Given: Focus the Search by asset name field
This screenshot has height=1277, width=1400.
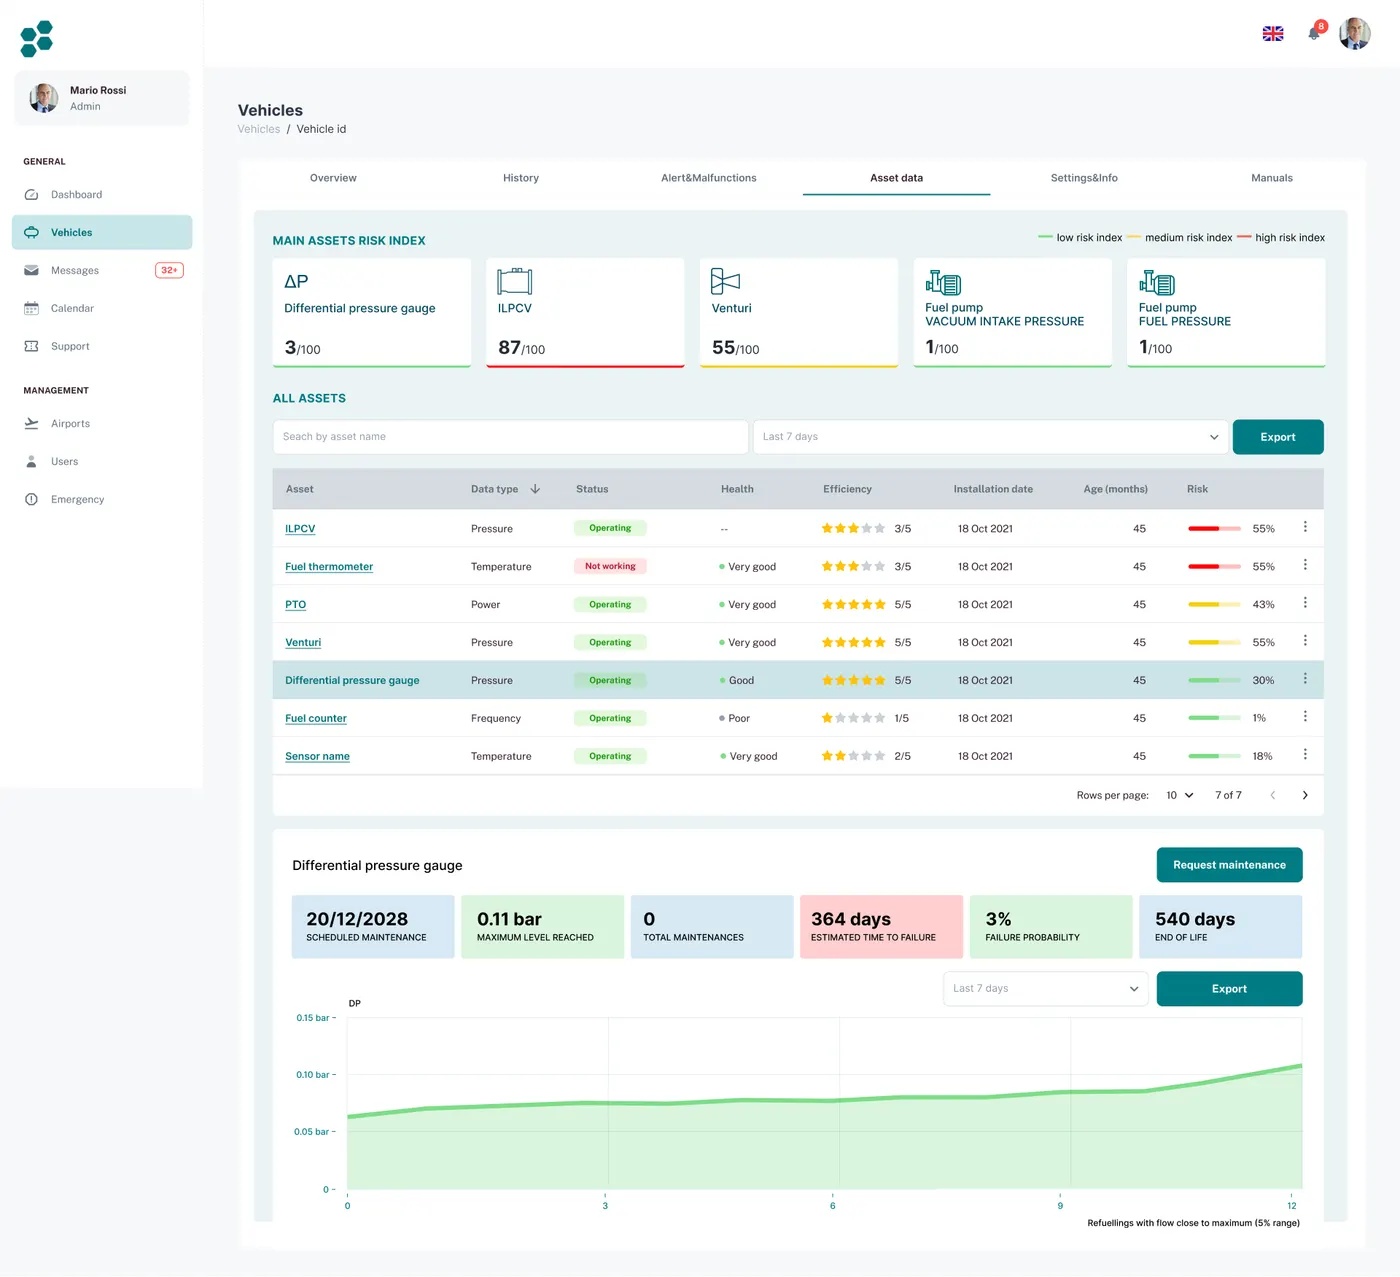Looking at the screenshot, I should [510, 437].
